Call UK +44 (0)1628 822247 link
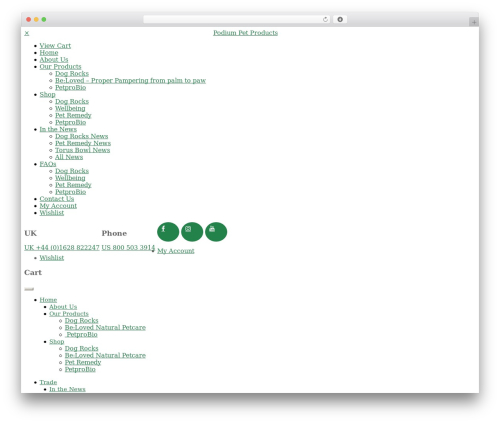The image size is (500, 423). [62, 248]
